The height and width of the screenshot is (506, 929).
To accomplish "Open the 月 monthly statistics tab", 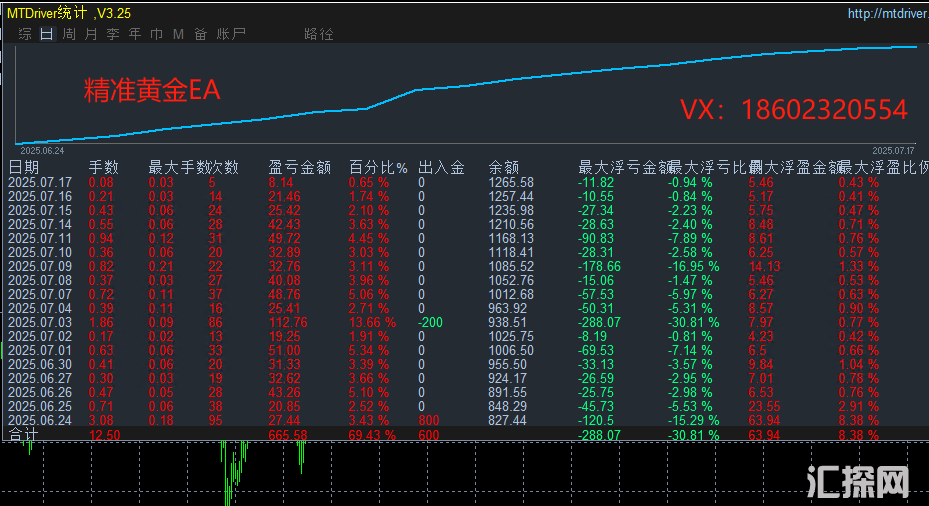I will 91,34.
